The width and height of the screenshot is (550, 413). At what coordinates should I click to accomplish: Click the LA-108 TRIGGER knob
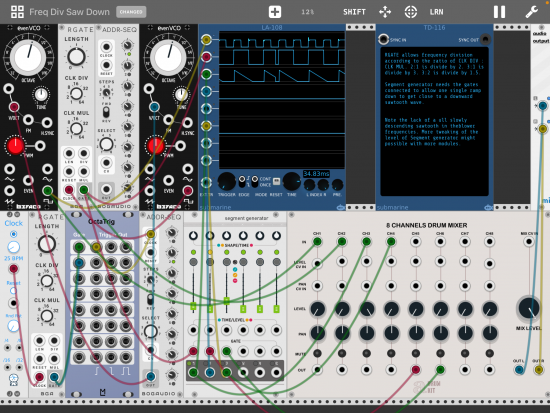click(227, 182)
